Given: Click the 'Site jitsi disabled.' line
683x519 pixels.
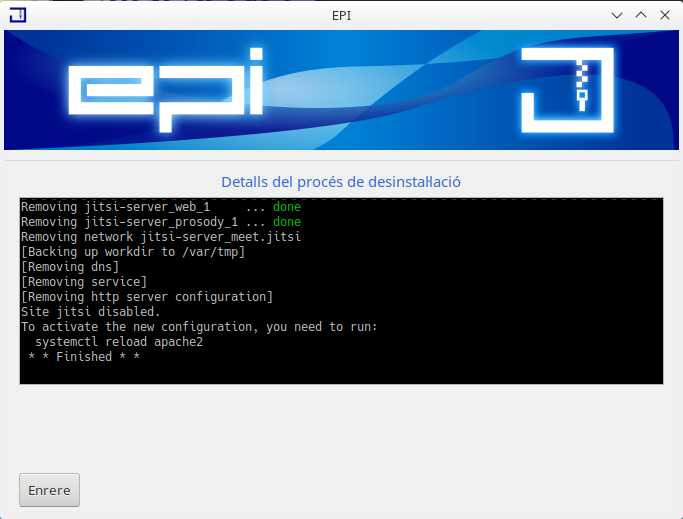Looking at the screenshot, I should pos(91,312).
